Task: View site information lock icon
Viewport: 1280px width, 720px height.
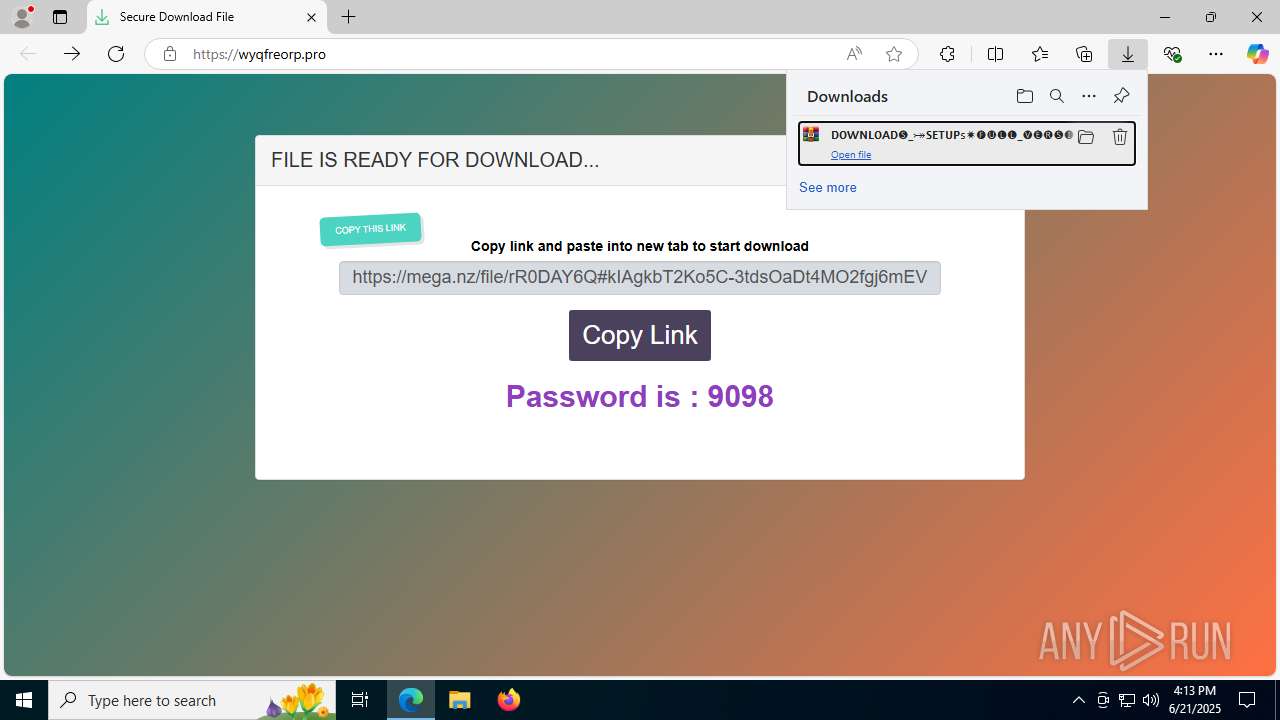Action: click(x=170, y=54)
